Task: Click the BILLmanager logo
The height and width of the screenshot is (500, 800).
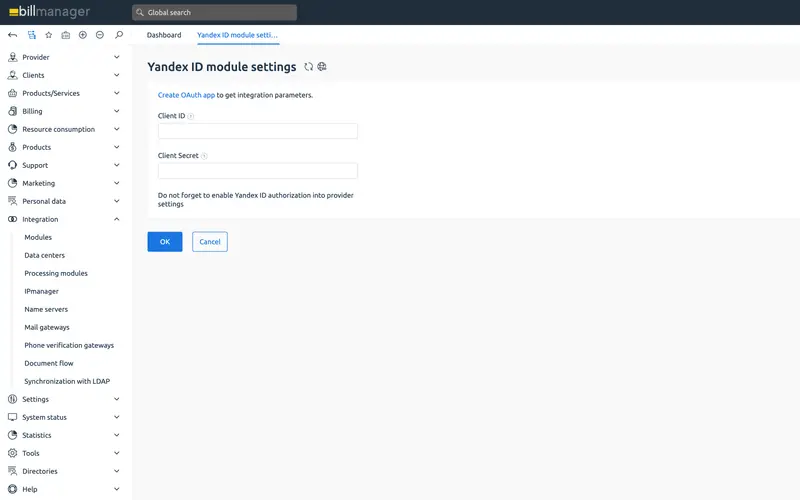Action: tap(49, 12)
